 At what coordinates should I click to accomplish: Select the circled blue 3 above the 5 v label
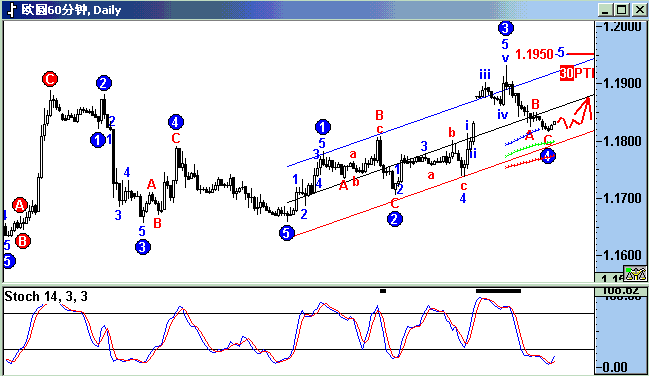click(505, 28)
